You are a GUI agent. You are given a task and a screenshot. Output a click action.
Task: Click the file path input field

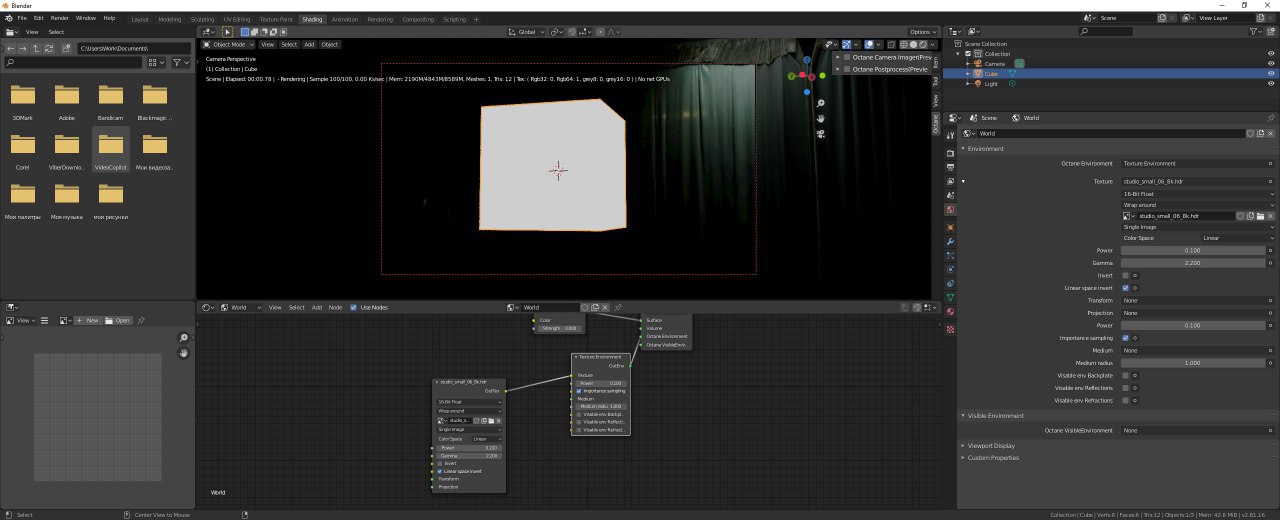coord(134,48)
